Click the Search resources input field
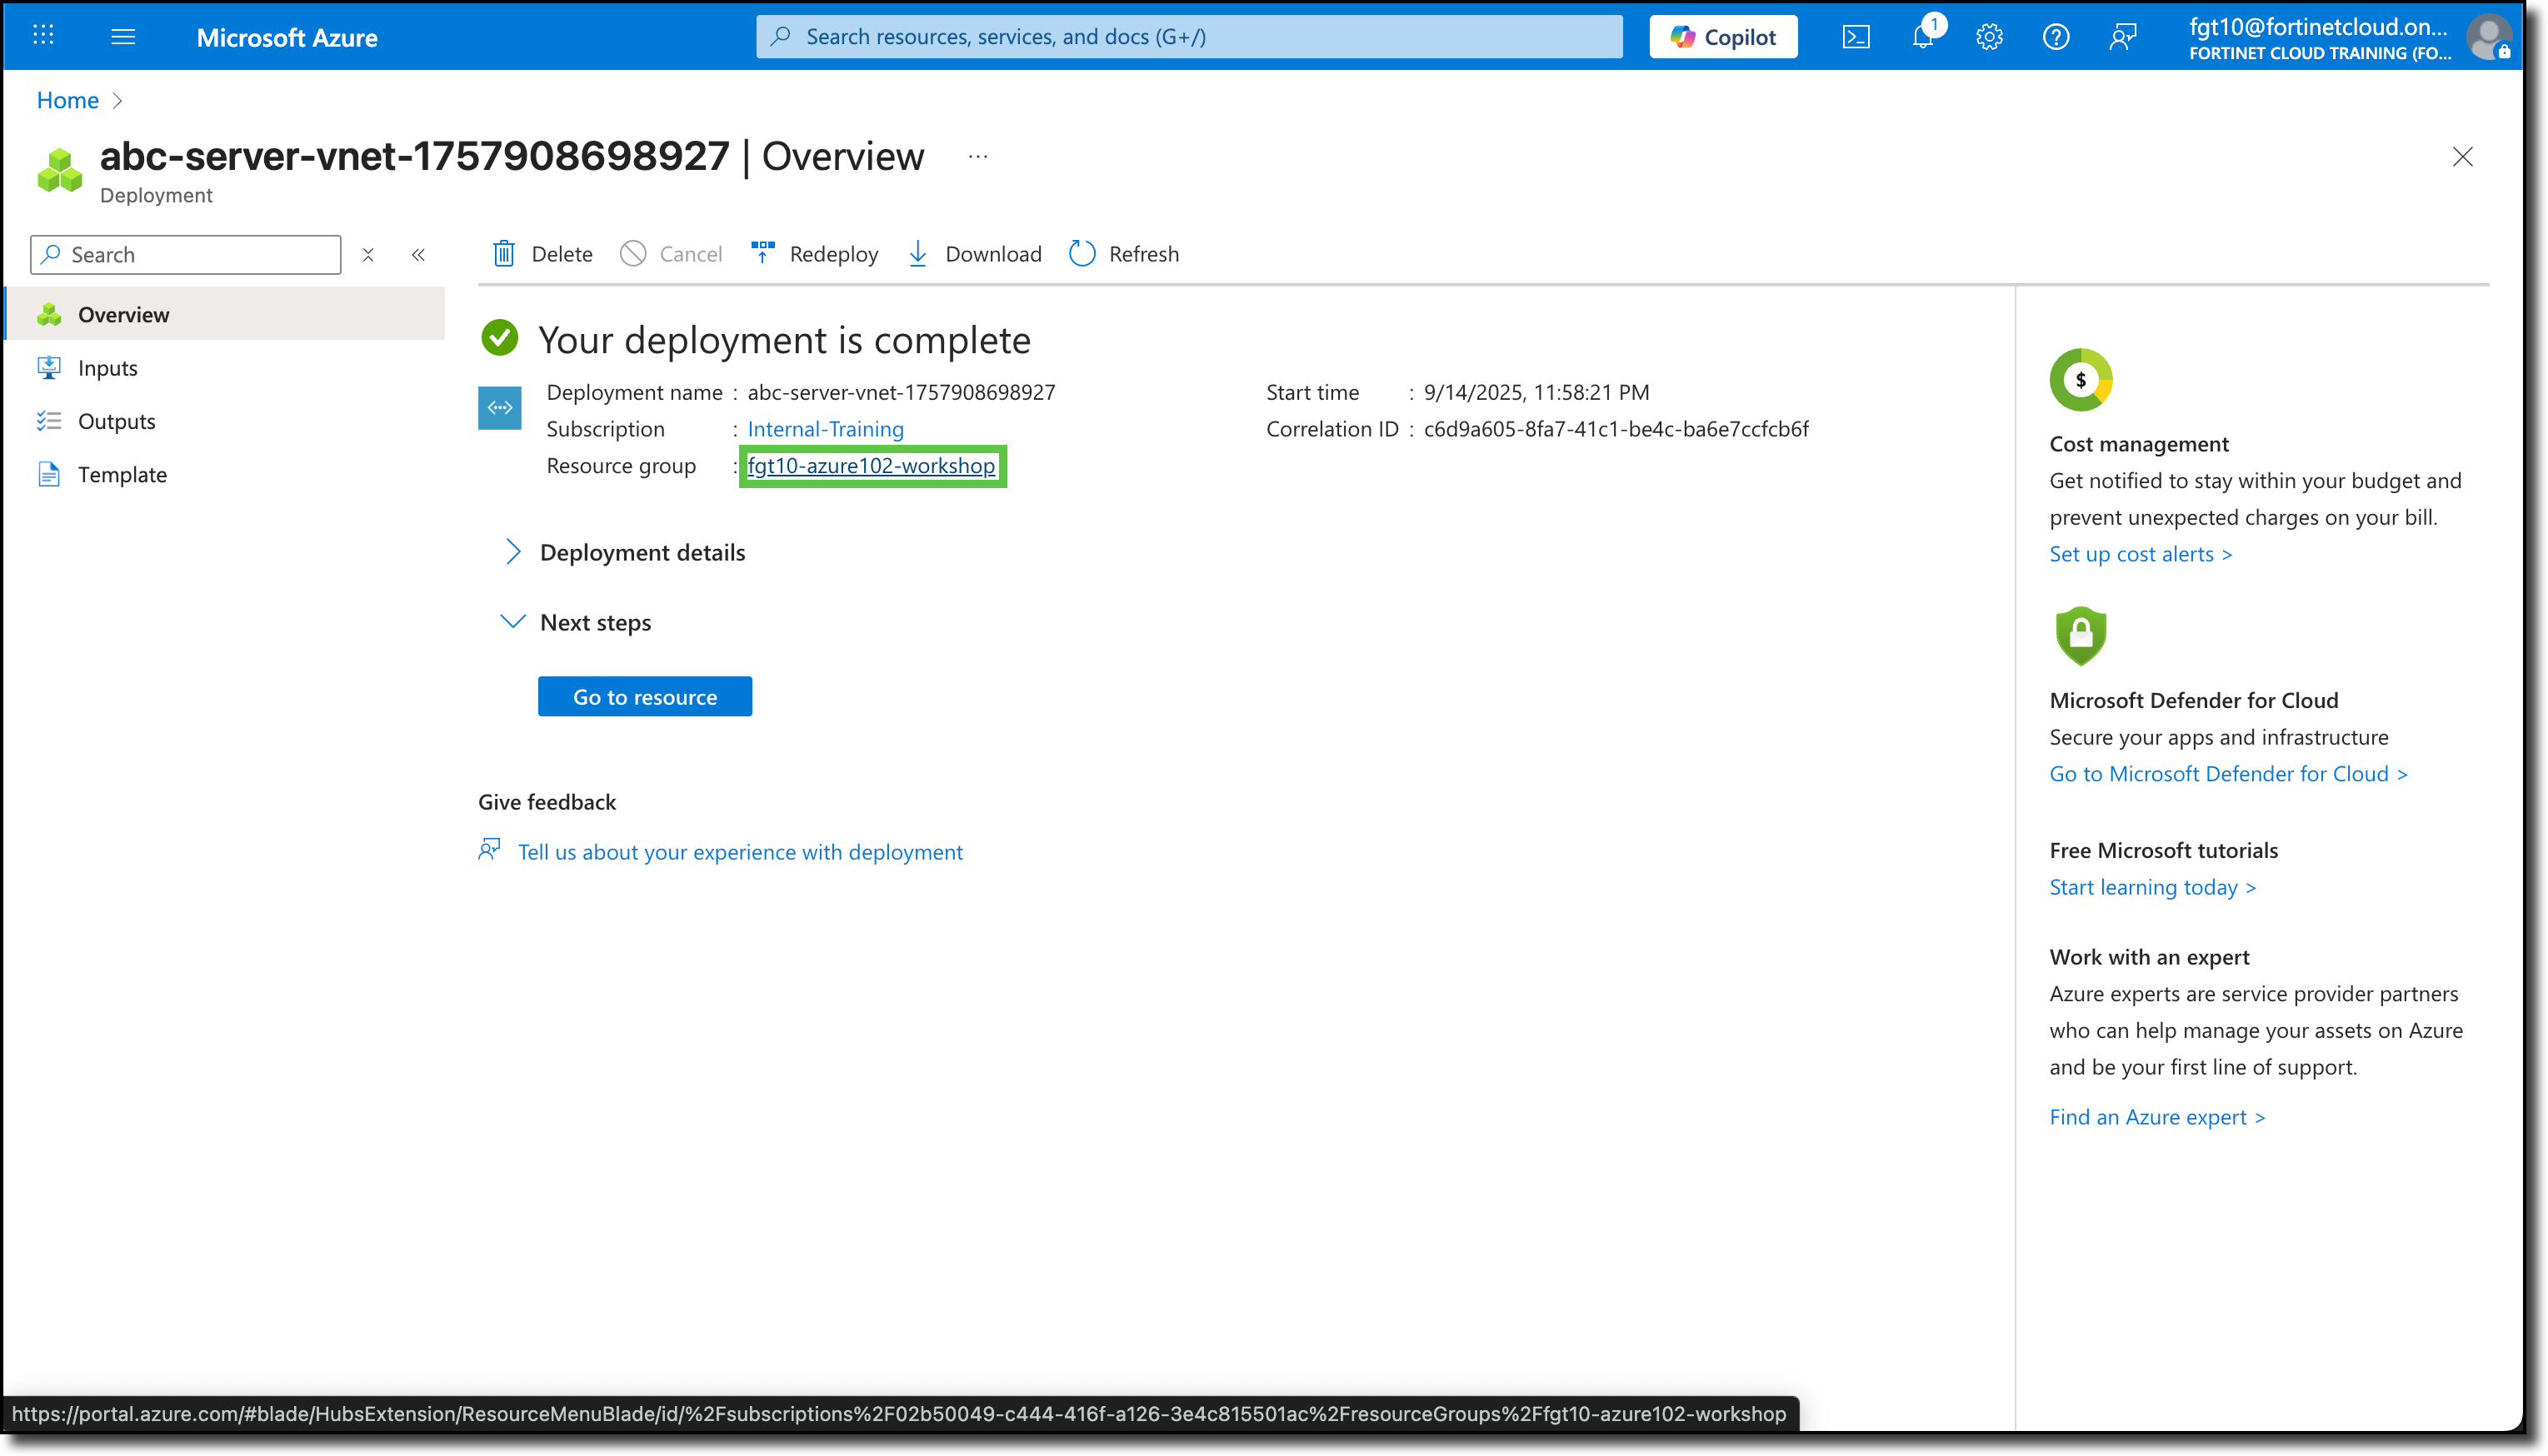 (1188, 36)
